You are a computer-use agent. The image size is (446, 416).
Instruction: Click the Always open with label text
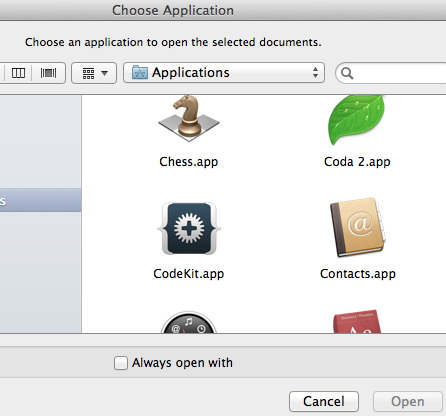tap(182, 363)
